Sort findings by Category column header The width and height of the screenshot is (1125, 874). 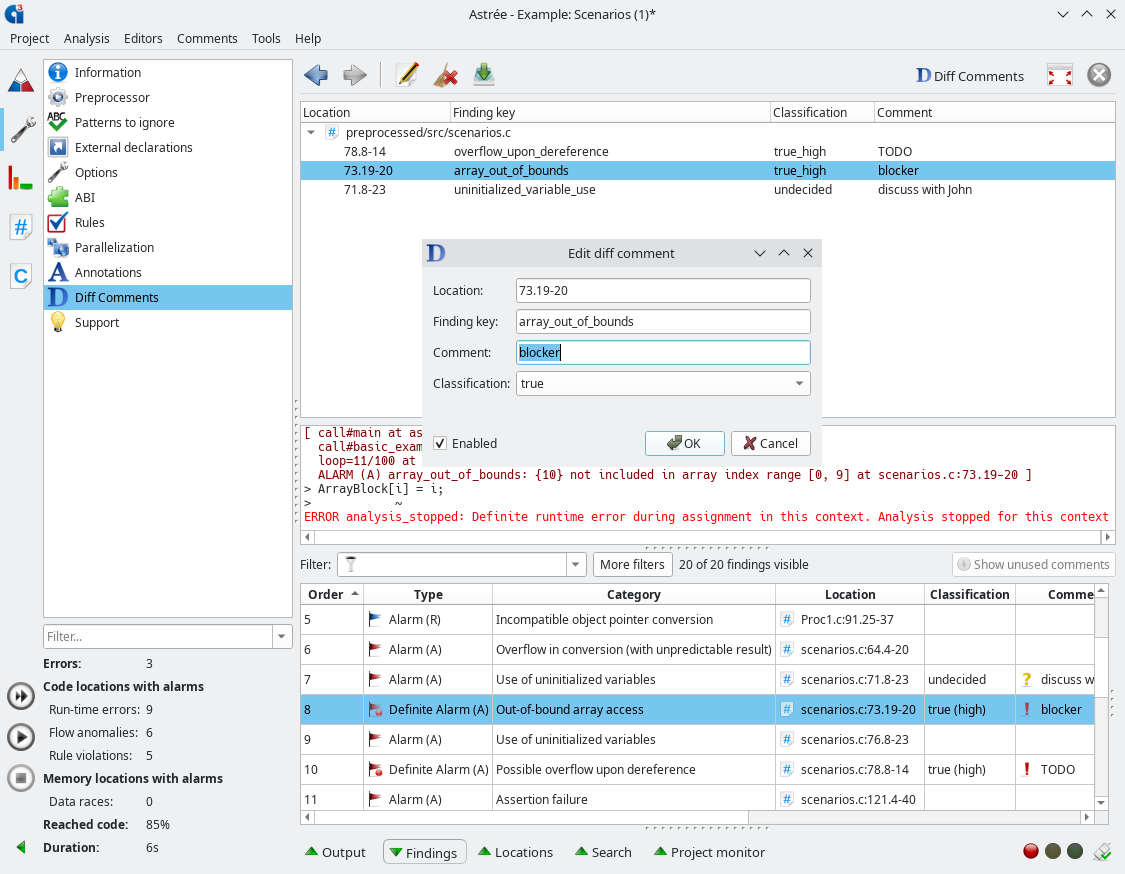coord(634,594)
